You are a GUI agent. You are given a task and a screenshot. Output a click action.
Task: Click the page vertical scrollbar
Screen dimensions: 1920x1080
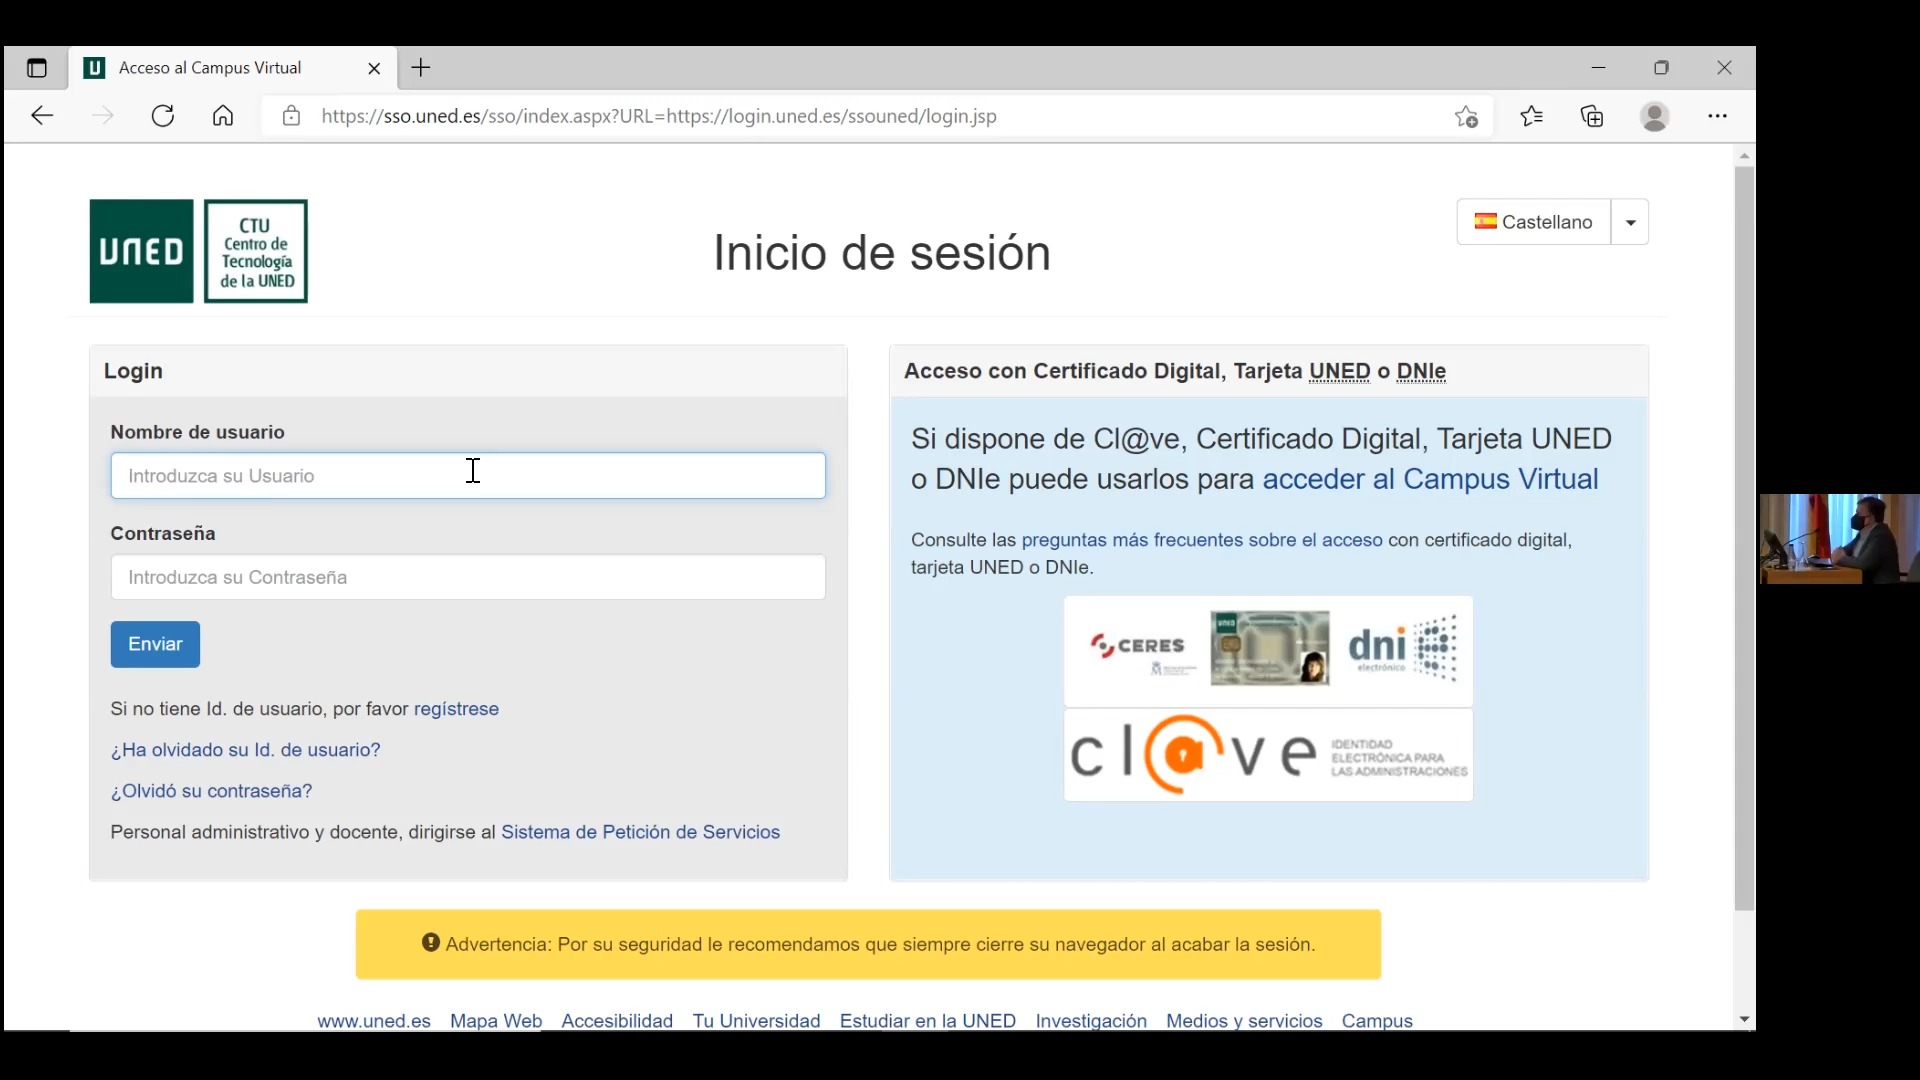coord(1744,540)
